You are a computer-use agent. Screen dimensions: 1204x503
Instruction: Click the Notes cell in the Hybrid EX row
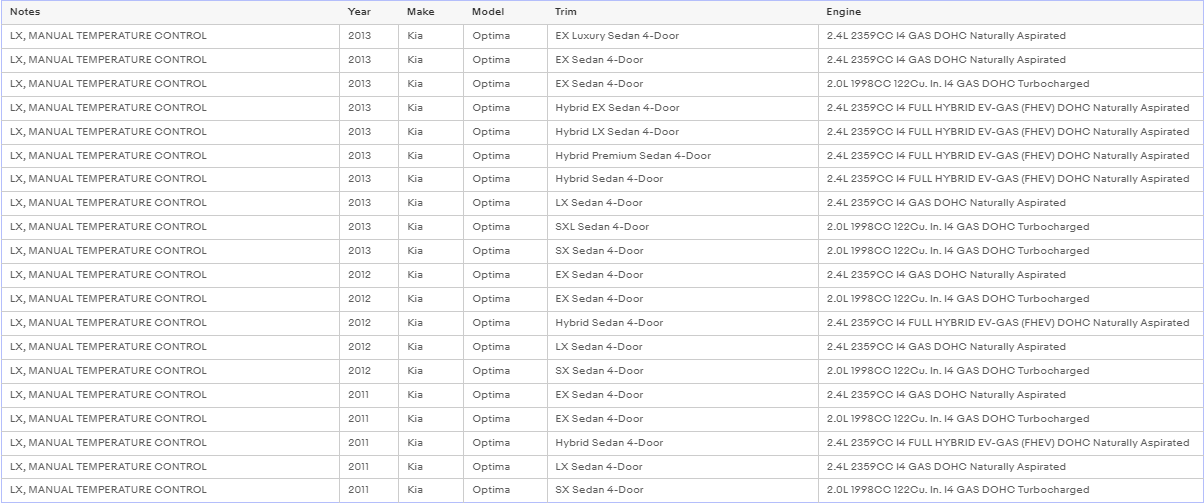(170, 108)
